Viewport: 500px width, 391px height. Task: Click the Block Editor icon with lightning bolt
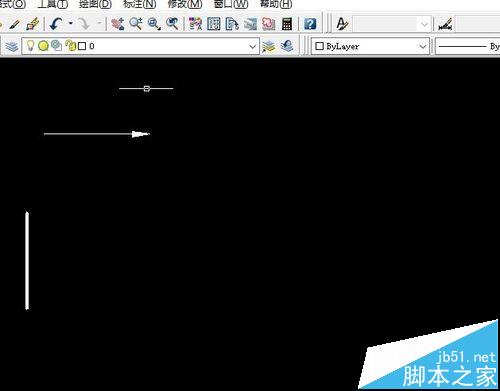[33, 24]
